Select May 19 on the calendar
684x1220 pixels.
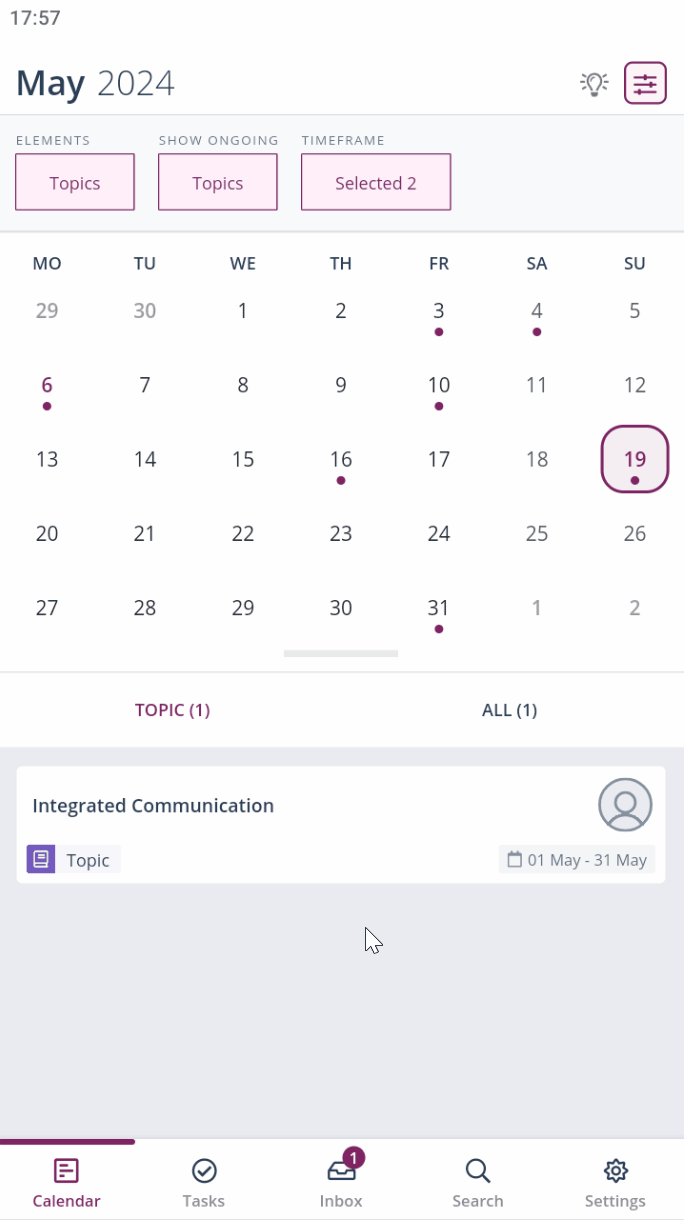tap(635, 460)
